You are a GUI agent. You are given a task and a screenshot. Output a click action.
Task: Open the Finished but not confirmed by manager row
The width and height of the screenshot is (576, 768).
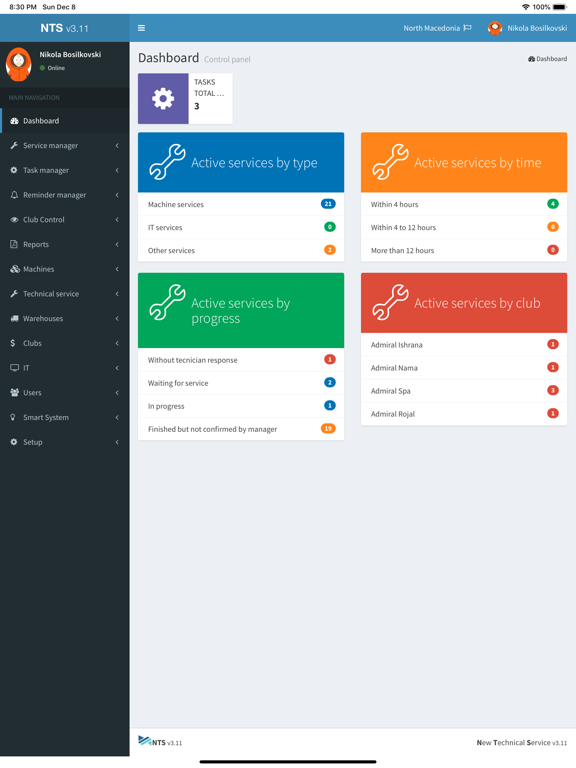point(241,429)
